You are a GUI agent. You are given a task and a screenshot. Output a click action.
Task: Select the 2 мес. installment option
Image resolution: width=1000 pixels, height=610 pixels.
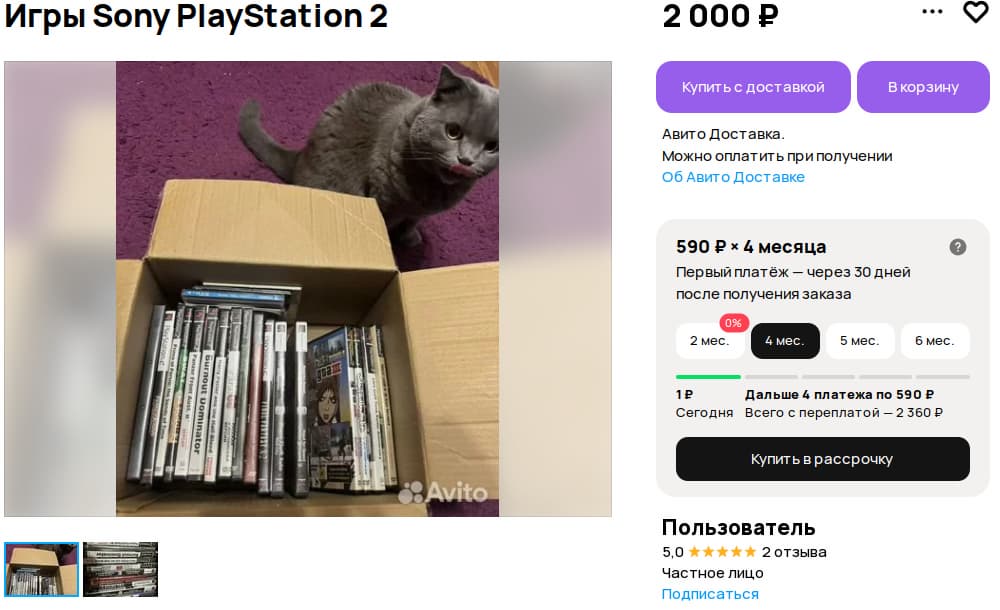709,341
